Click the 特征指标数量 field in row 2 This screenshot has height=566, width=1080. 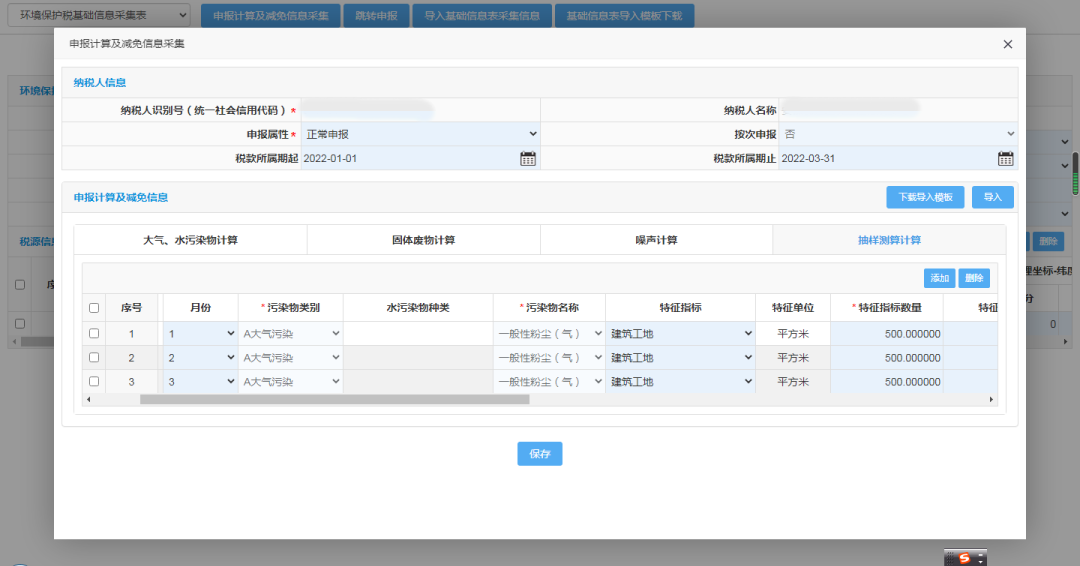(x=886, y=358)
